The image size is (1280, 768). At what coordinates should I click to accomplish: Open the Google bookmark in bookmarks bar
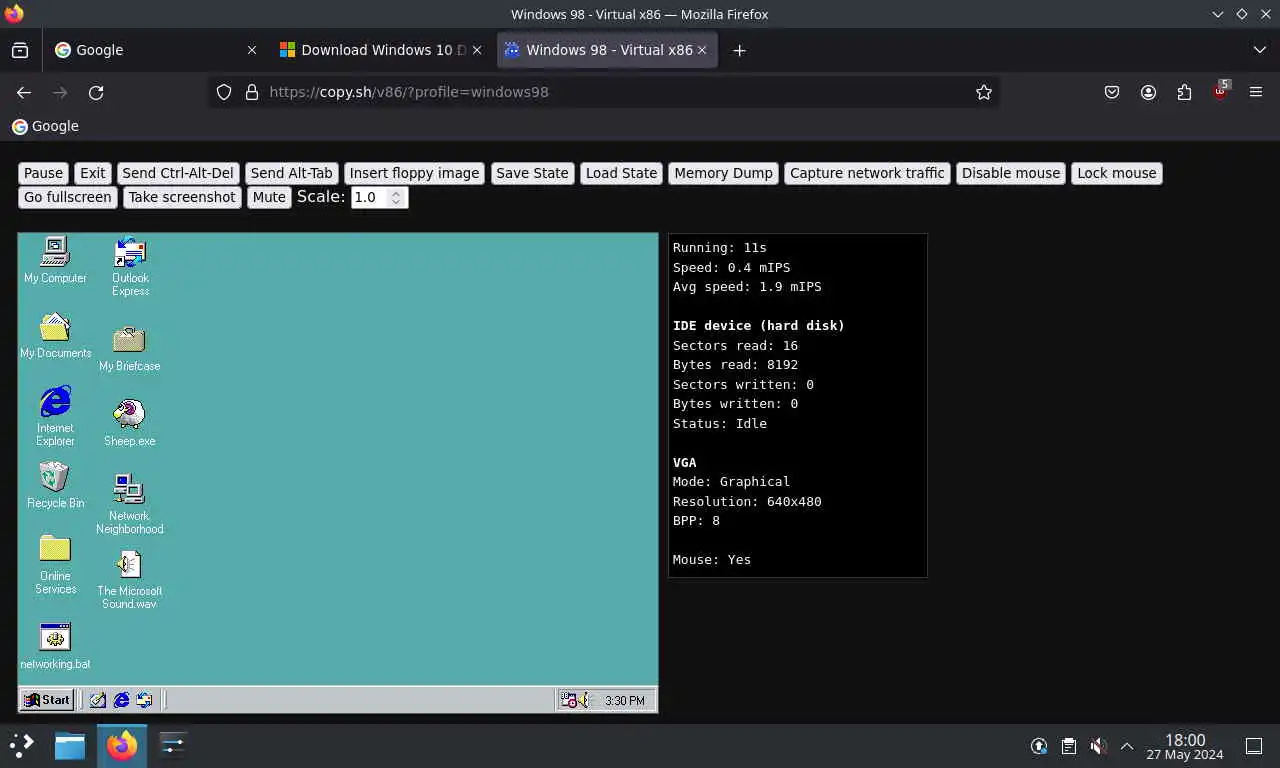[x=45, y=126]
